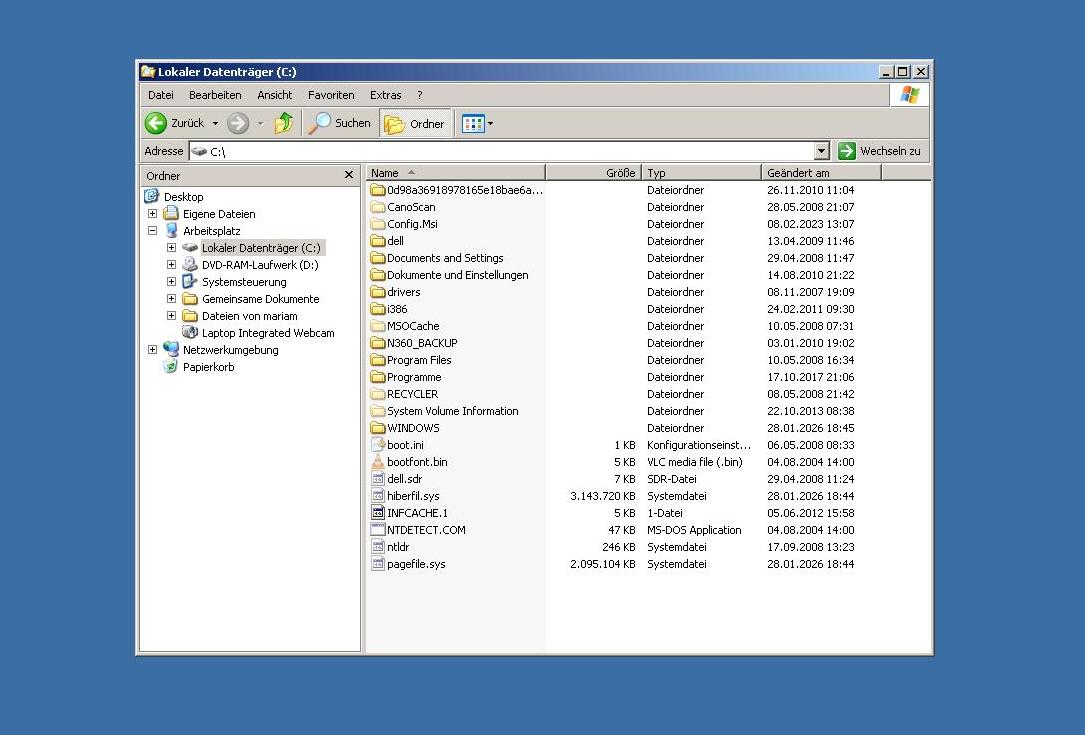
Task: Select the WINDOWS folder icon
Action: (378, 428)
